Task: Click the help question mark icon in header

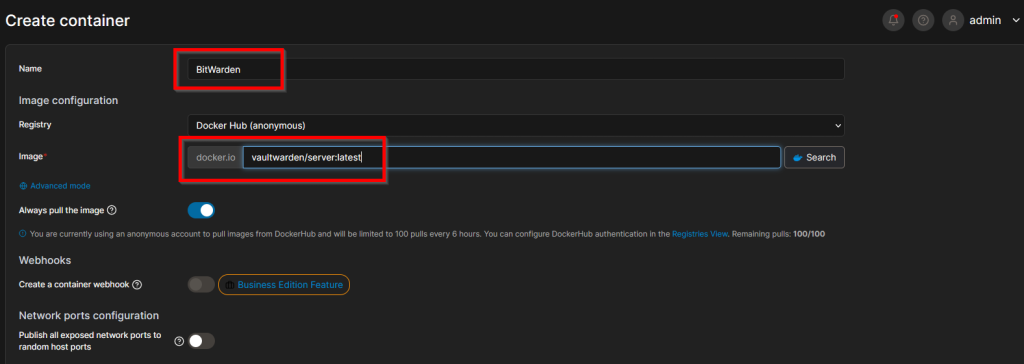Action: [x=923, y=20]
